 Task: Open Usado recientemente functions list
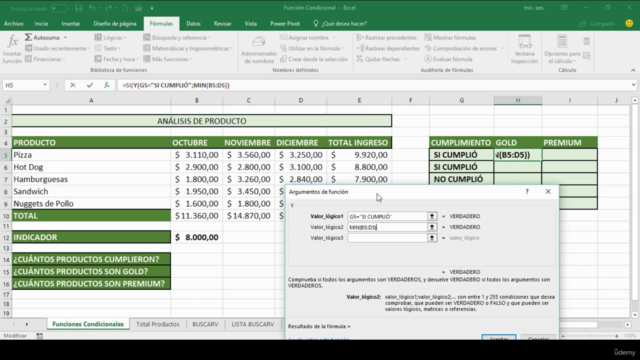point(57,48)
